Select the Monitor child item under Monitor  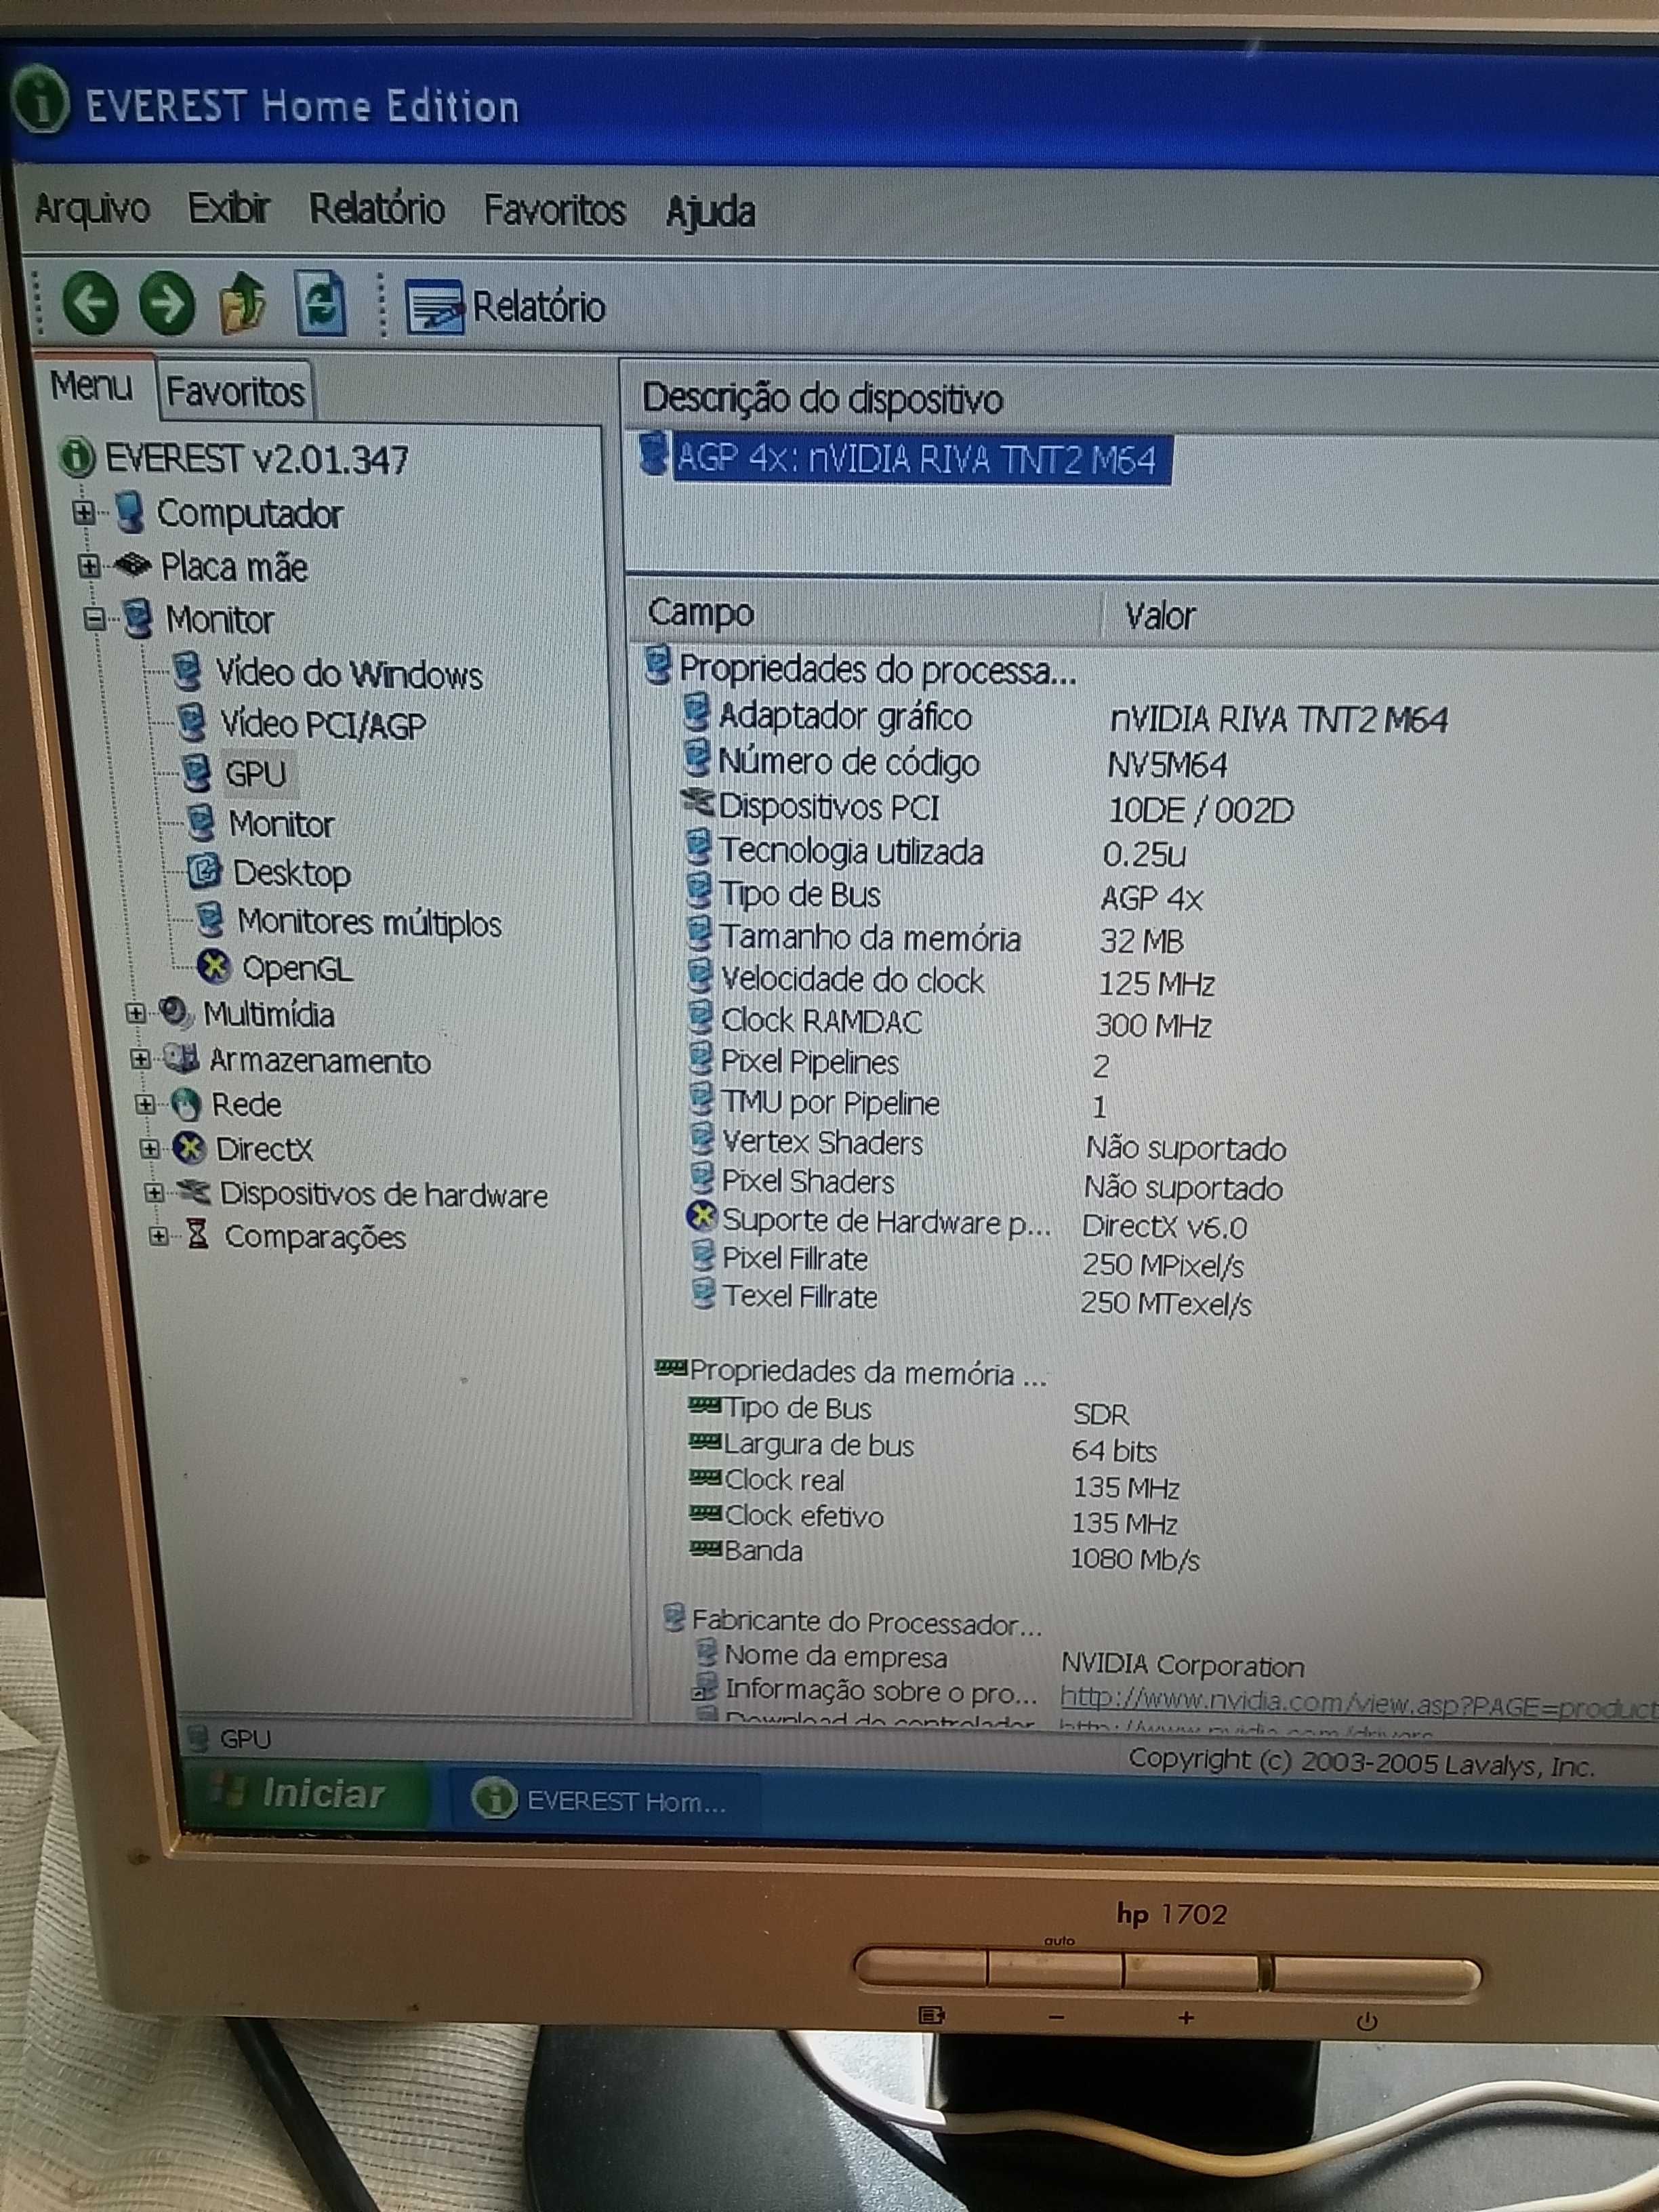tap(281, 824)
